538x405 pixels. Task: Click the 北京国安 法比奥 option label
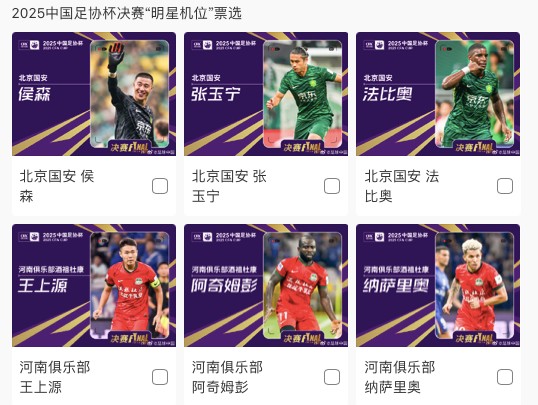click(x=401, y=186)
